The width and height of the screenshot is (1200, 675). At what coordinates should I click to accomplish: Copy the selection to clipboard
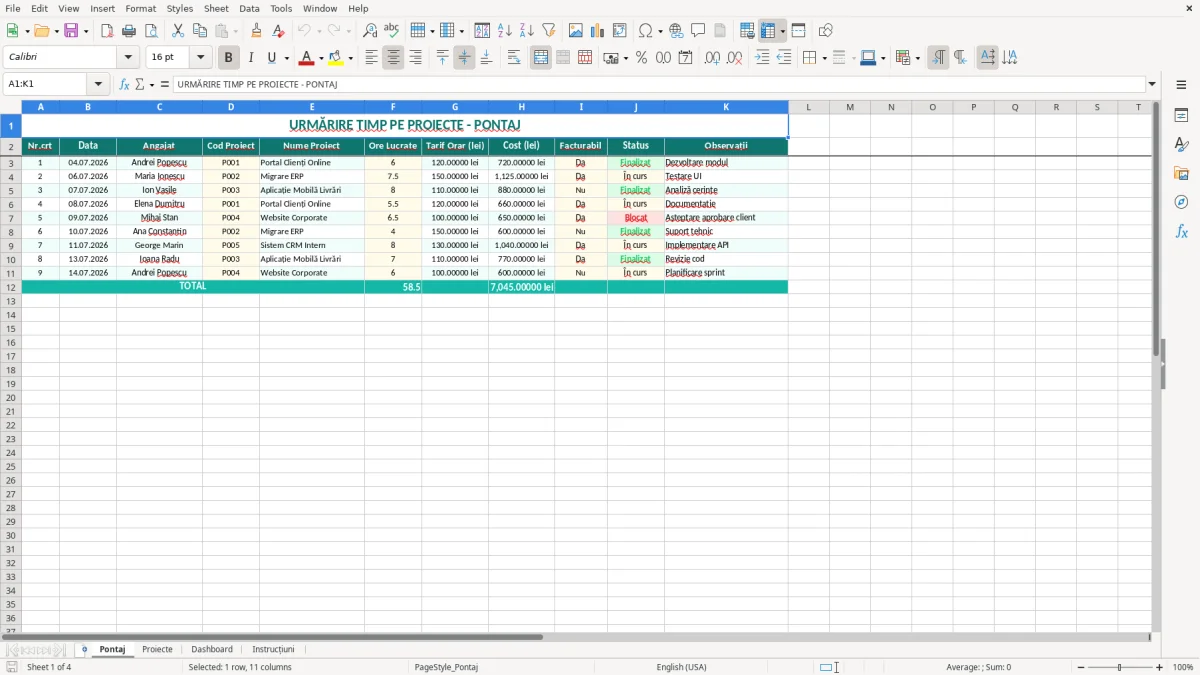200,31
